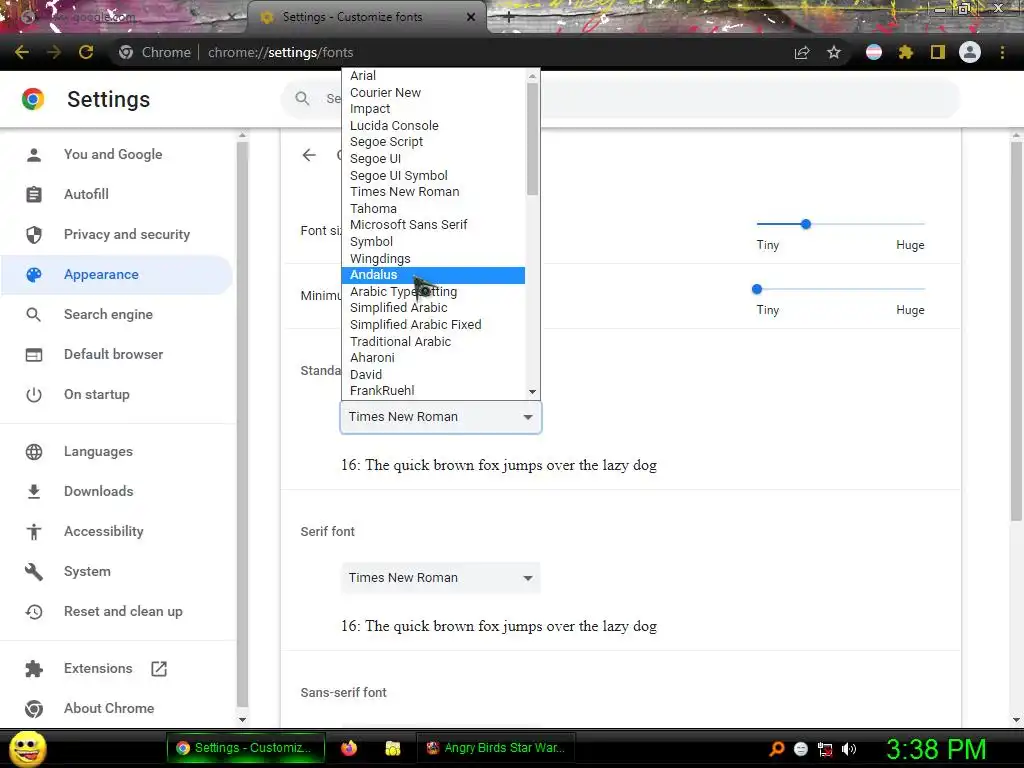This screenshot has width=1024, height=768.
Task: Open the profile avatar menu
Action: [x=970, y=52]
